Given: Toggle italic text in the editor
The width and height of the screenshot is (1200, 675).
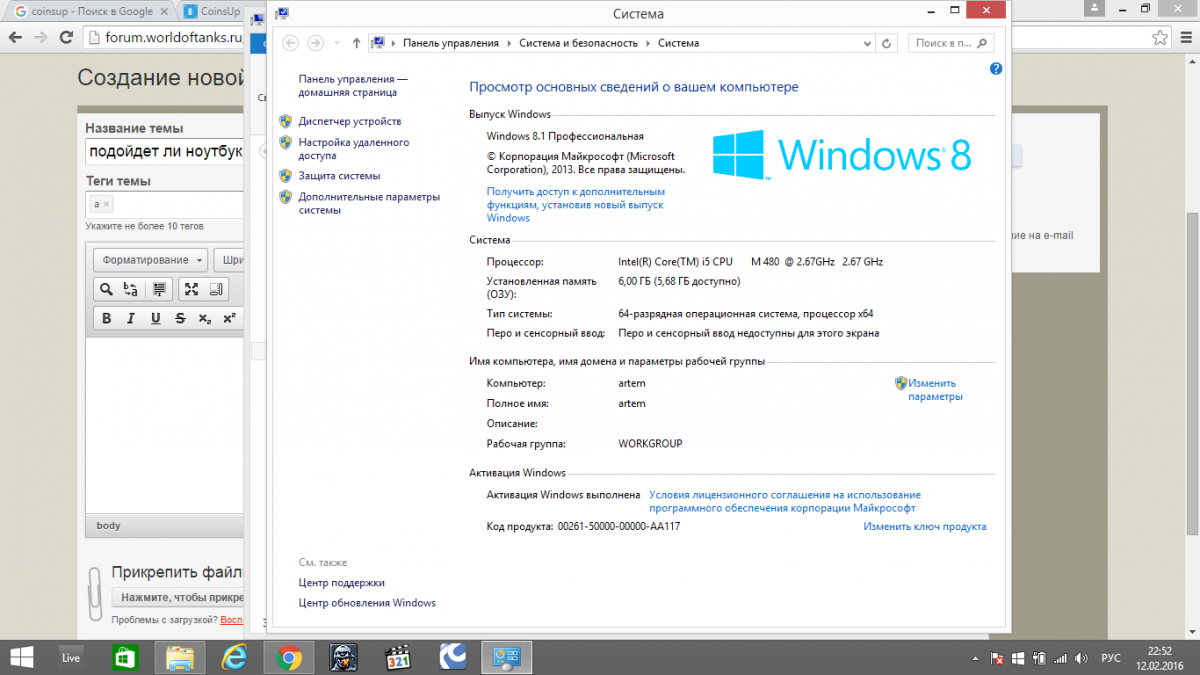Looking at the screenshot, I should click(x=130, y=319).
